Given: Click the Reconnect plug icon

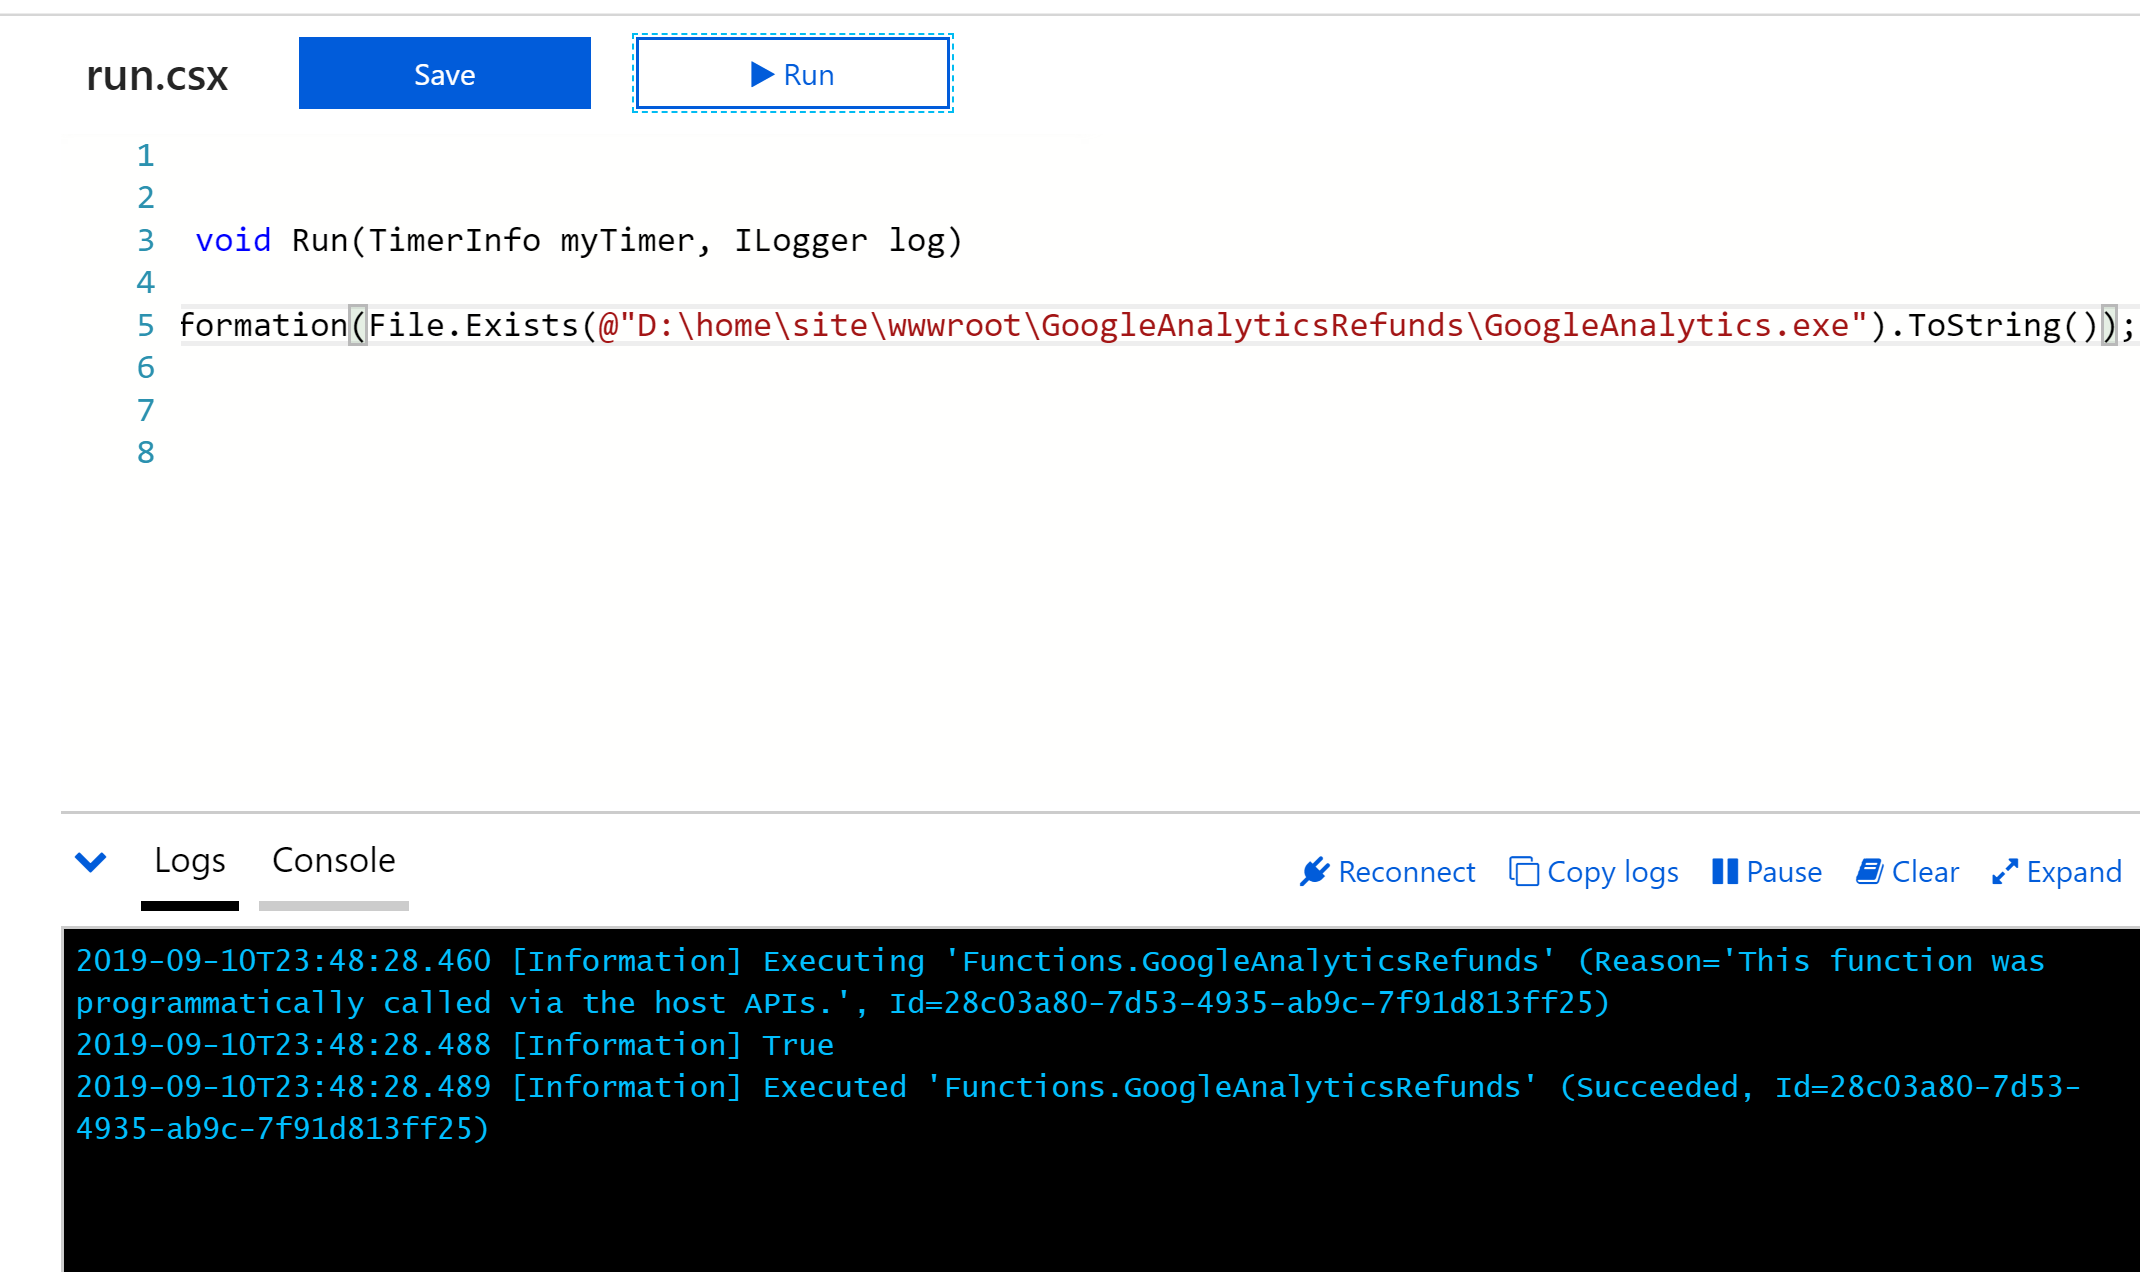Looking at the screenshot, I should click(1316, 871).
